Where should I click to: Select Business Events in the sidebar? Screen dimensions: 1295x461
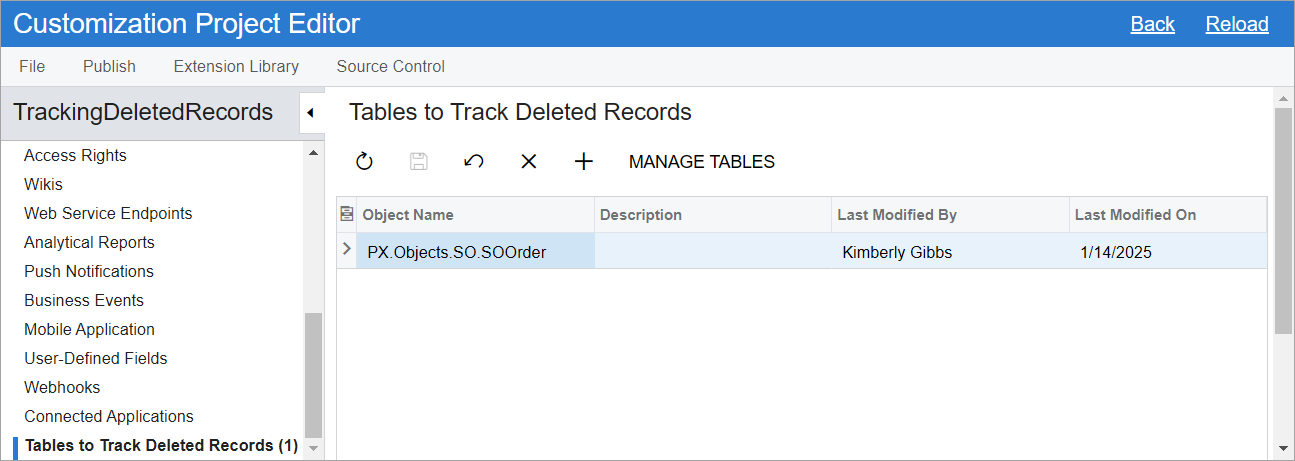tap(84, 300)
